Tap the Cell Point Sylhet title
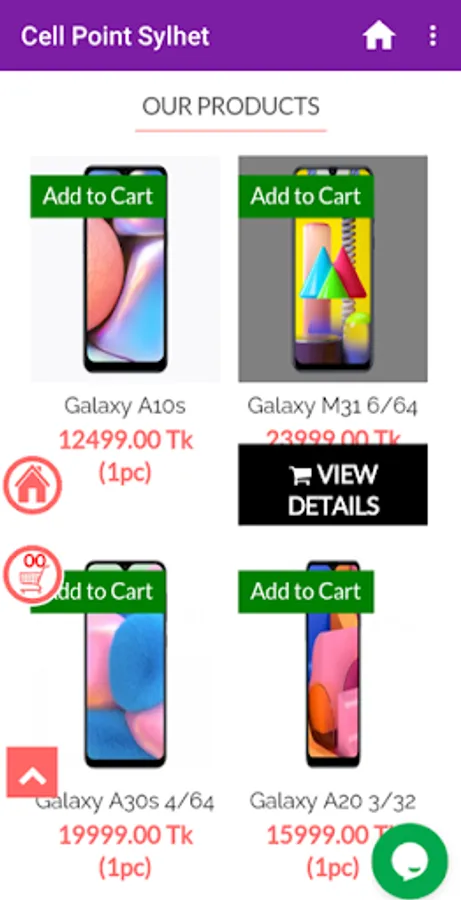The image size is (461, 900). (115, 36)
